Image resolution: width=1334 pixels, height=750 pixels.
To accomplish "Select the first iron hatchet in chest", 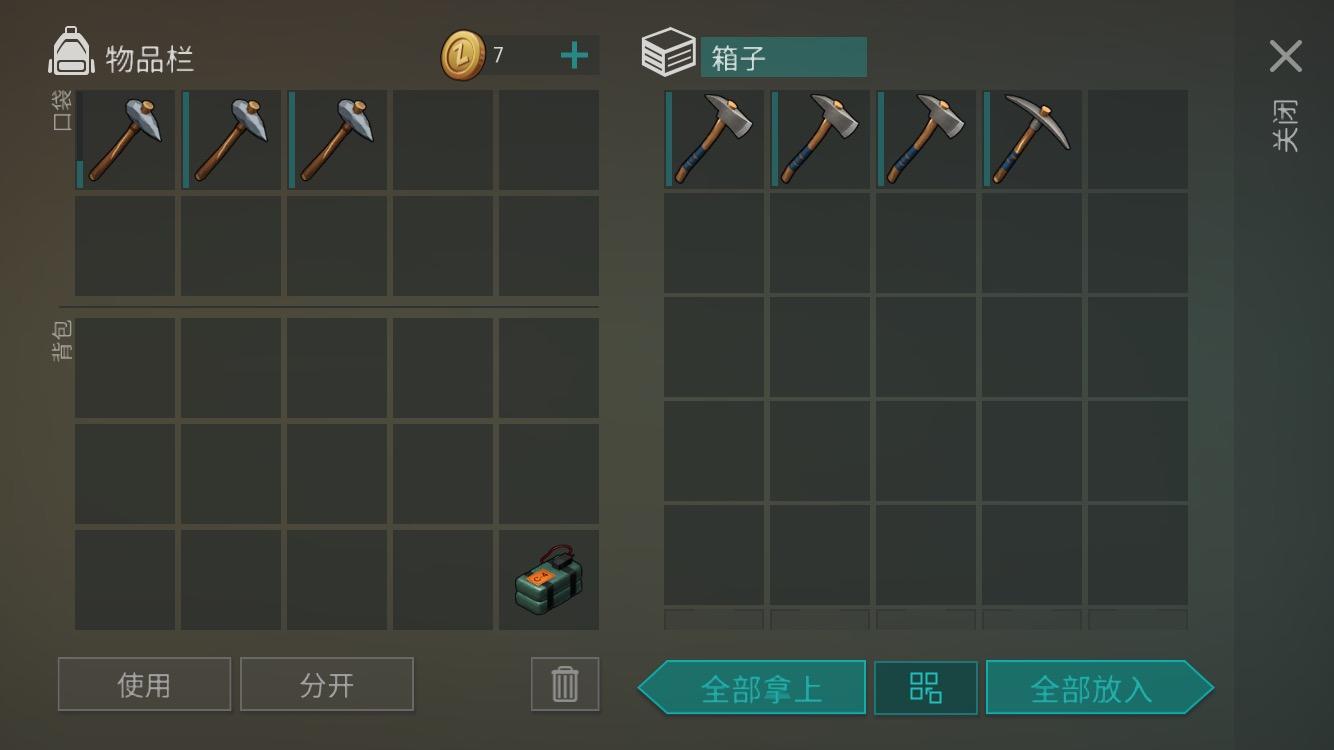I will (x=714, y=140).
